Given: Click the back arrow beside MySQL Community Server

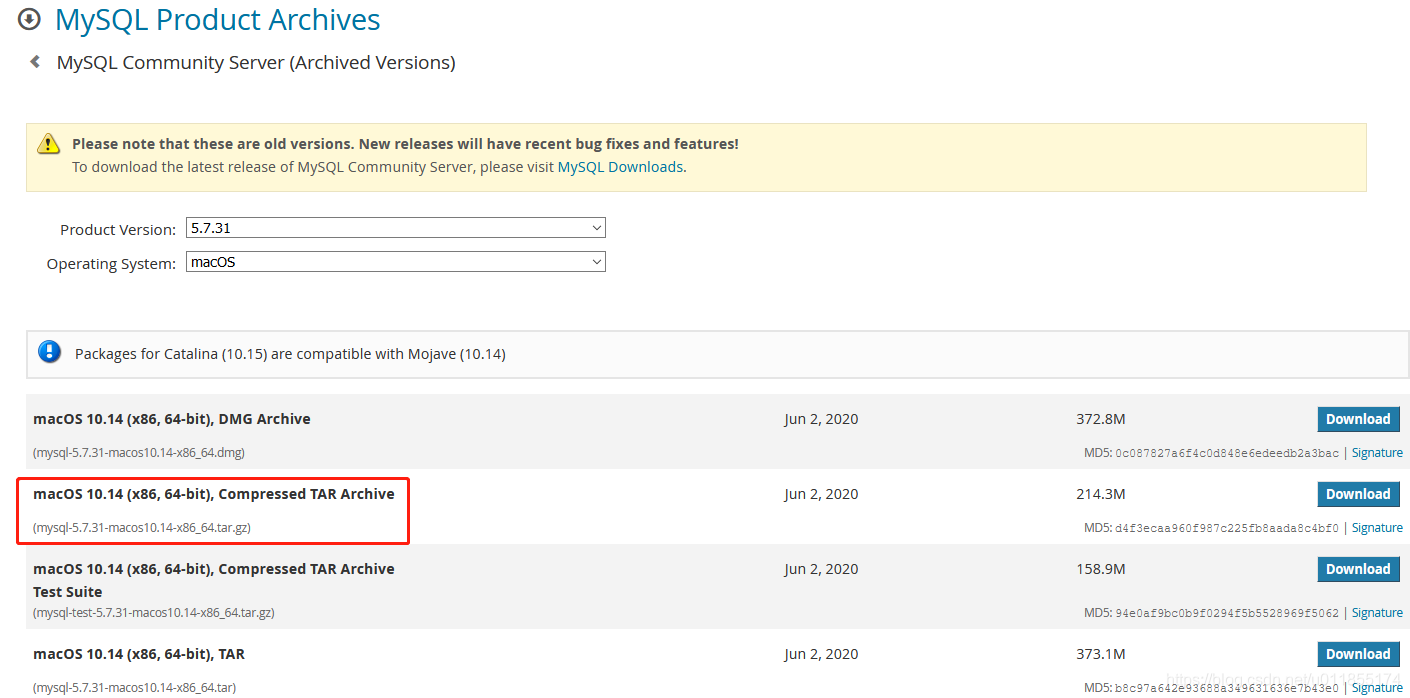Looking at the screenshot, I should click(35, 62).
